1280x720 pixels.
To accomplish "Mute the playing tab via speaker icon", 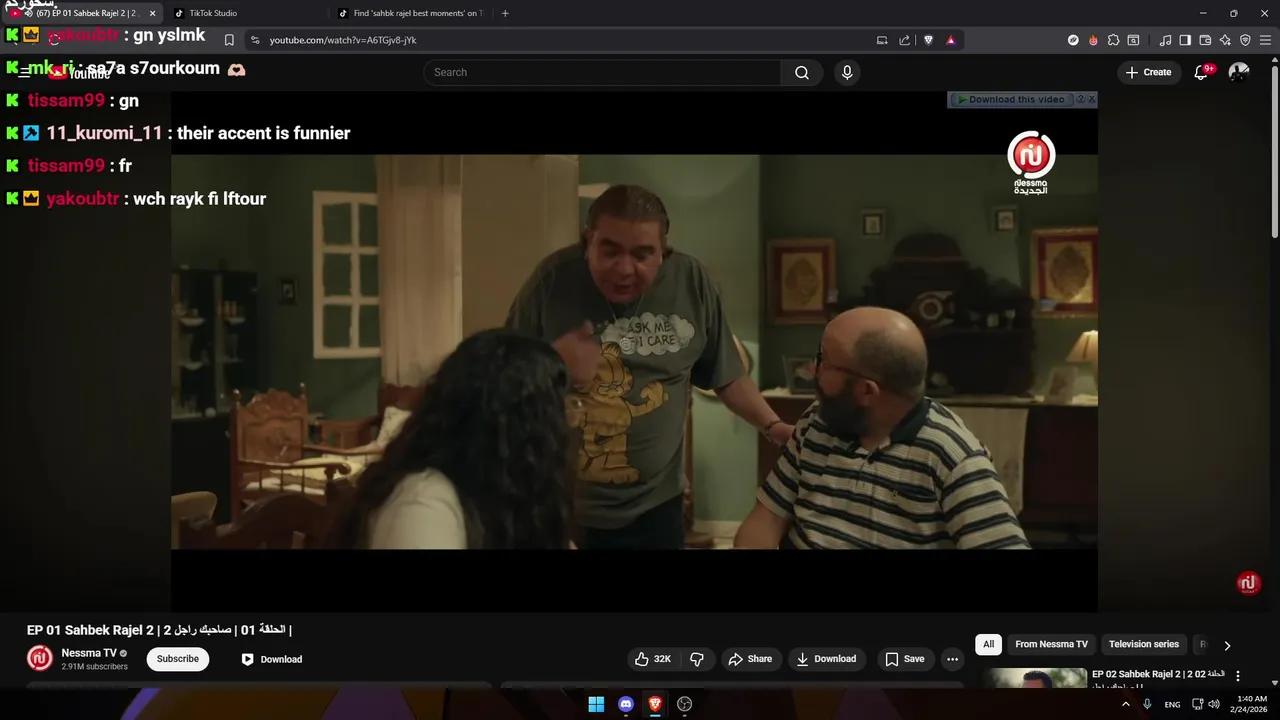I will pos(28,13).
